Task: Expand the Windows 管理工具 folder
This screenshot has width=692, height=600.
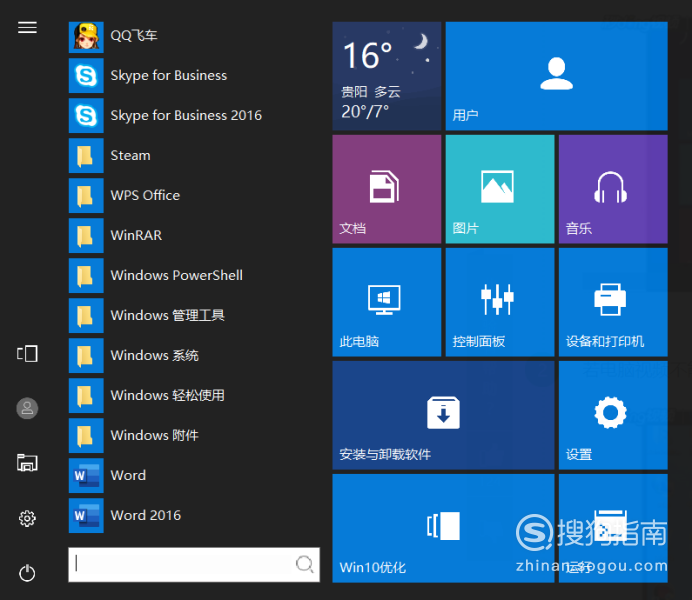Action: (86, 315)
